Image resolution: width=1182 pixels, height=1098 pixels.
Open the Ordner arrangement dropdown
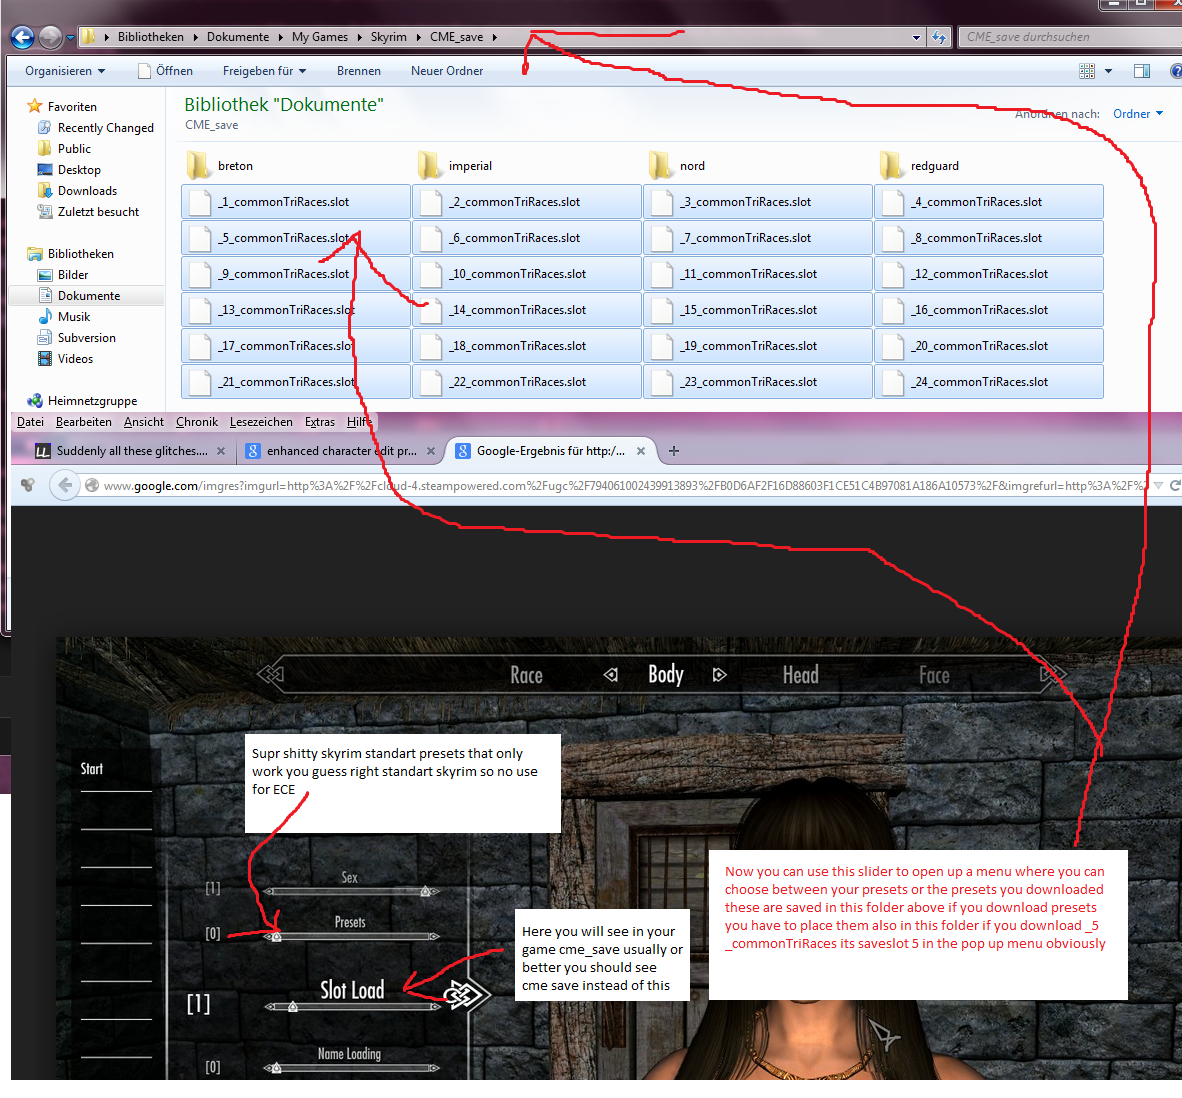click(x=1138, y=114)
